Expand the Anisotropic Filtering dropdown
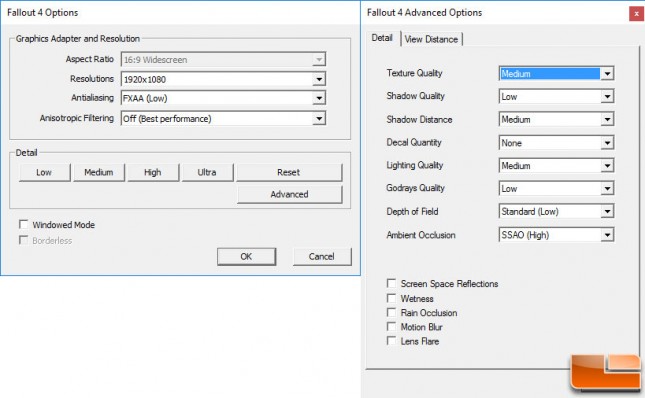This screenshot has width=645, height=398. click(223, 118)
